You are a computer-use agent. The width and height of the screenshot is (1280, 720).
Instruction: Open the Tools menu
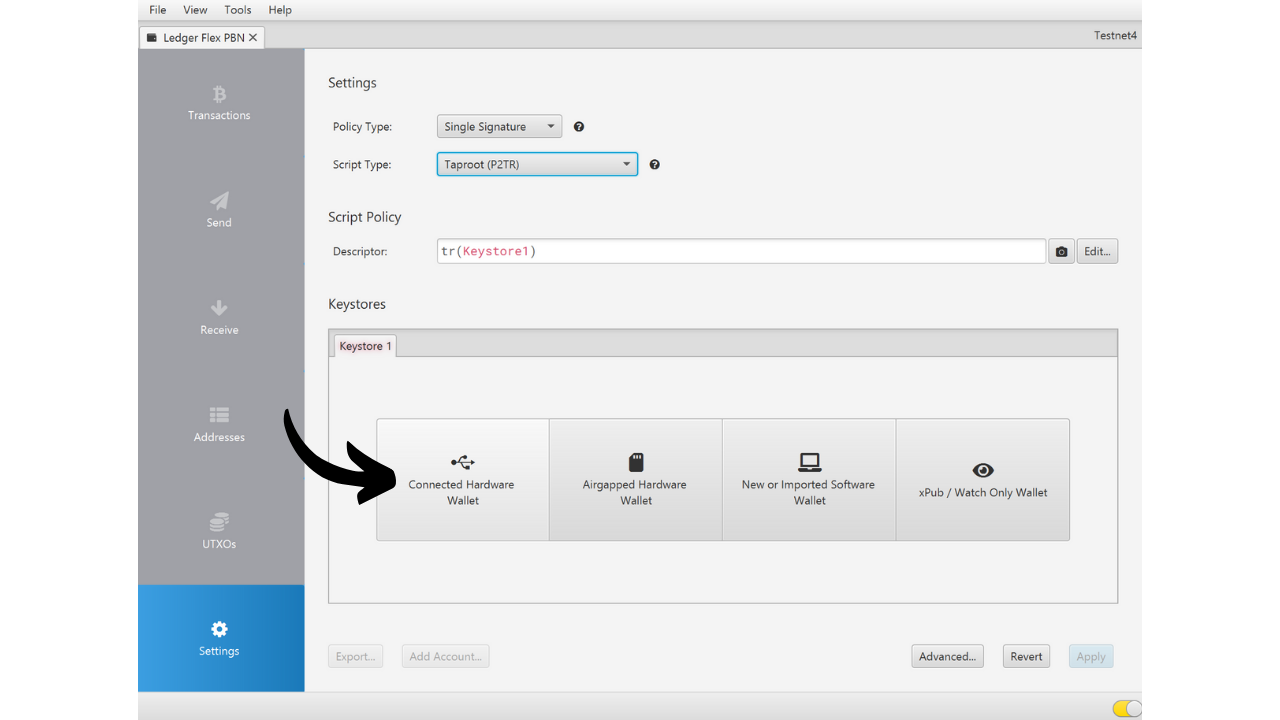[238, 10]
